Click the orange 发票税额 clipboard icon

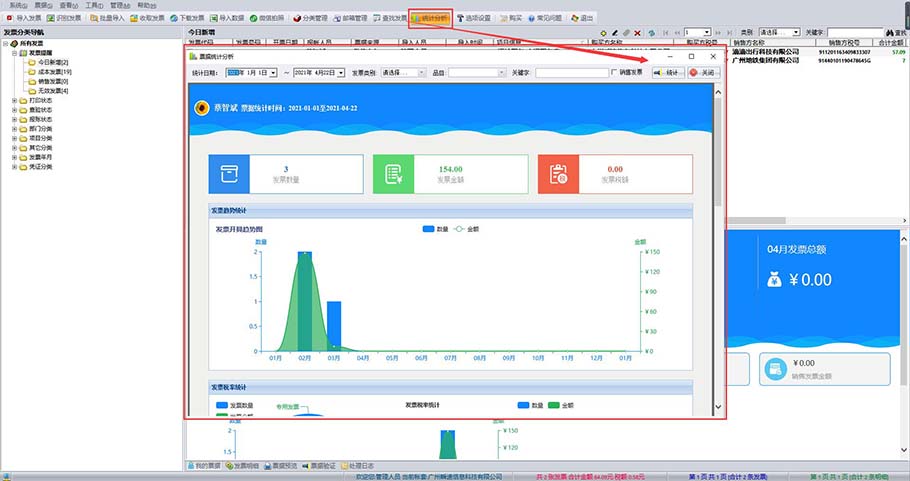(x=558, y=174)
